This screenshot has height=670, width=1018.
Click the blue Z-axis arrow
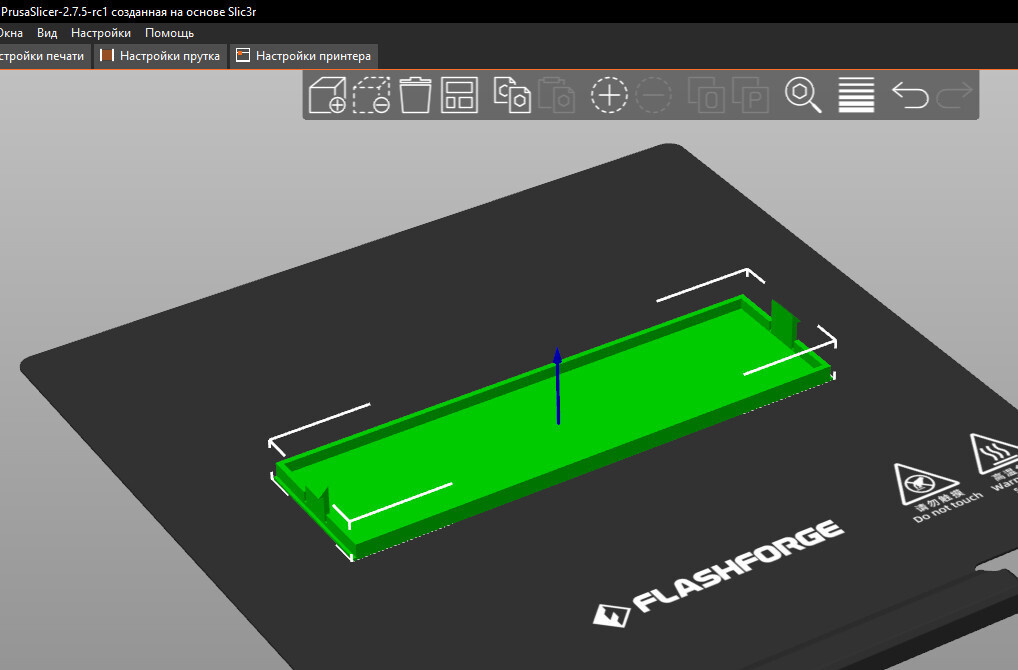[558, 386]
